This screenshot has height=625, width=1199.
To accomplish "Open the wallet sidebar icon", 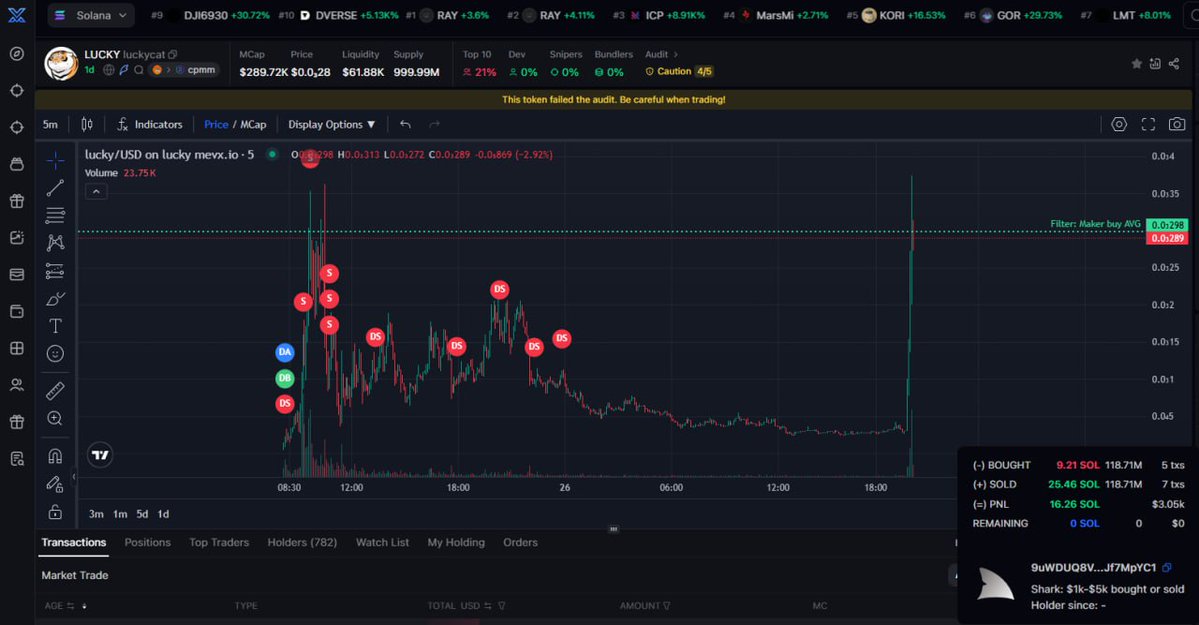I will (x=17, y=311).
